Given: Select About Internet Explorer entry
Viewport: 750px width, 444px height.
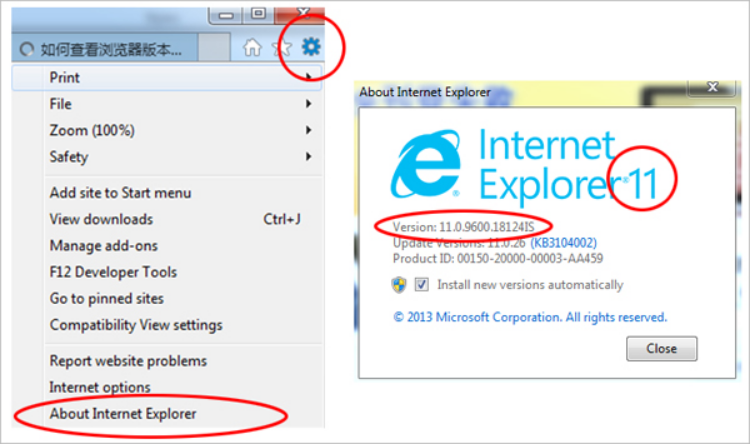Looking at the screenshot, I should pyautogui.click(x=167, y=413).
